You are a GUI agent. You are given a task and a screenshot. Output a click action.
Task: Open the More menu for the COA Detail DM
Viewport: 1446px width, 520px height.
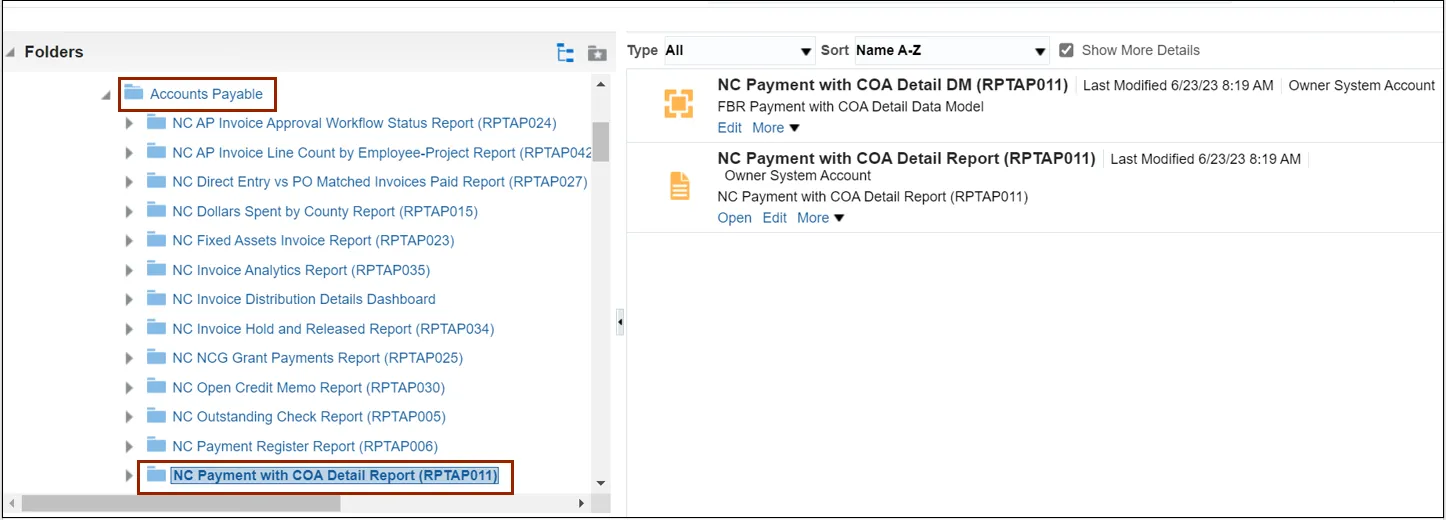pos(776,128)
